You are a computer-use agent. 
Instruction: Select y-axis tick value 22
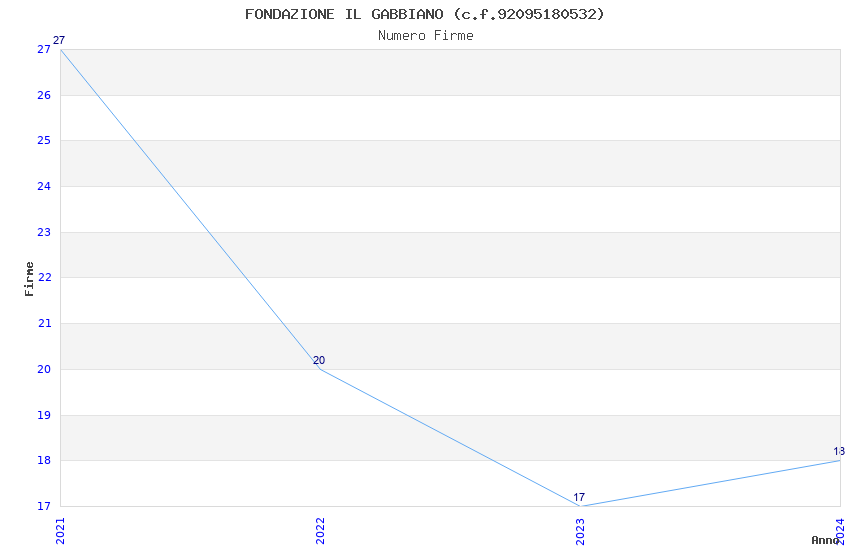point(44,277)
